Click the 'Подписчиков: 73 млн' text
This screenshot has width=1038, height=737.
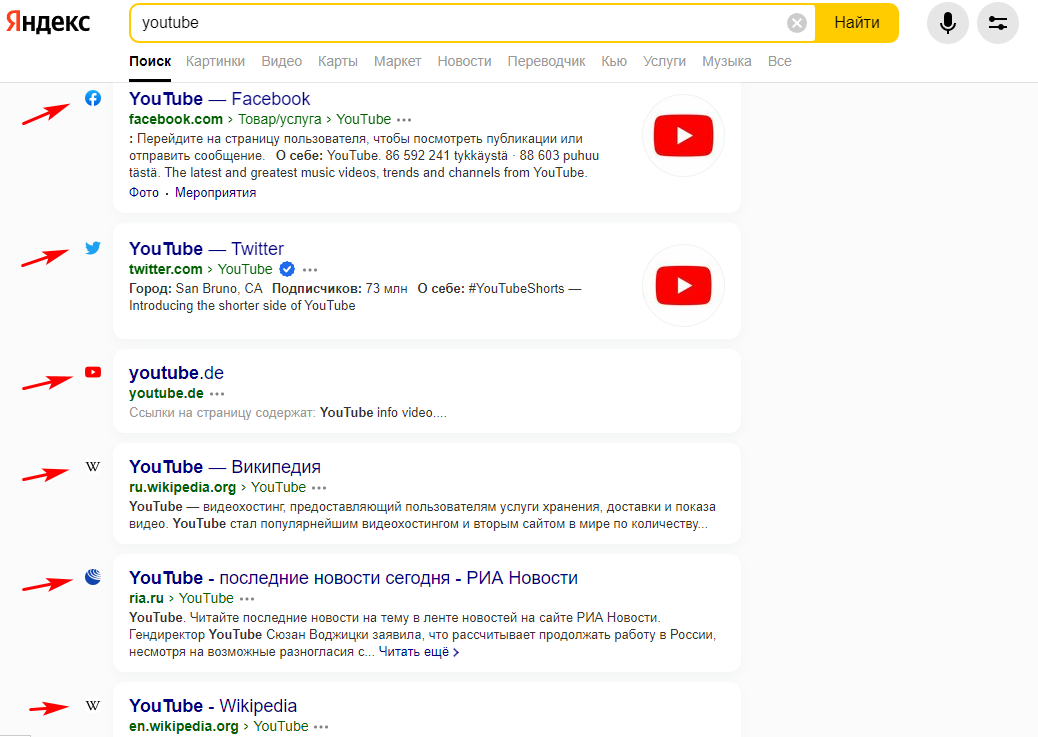click(340, 289)
